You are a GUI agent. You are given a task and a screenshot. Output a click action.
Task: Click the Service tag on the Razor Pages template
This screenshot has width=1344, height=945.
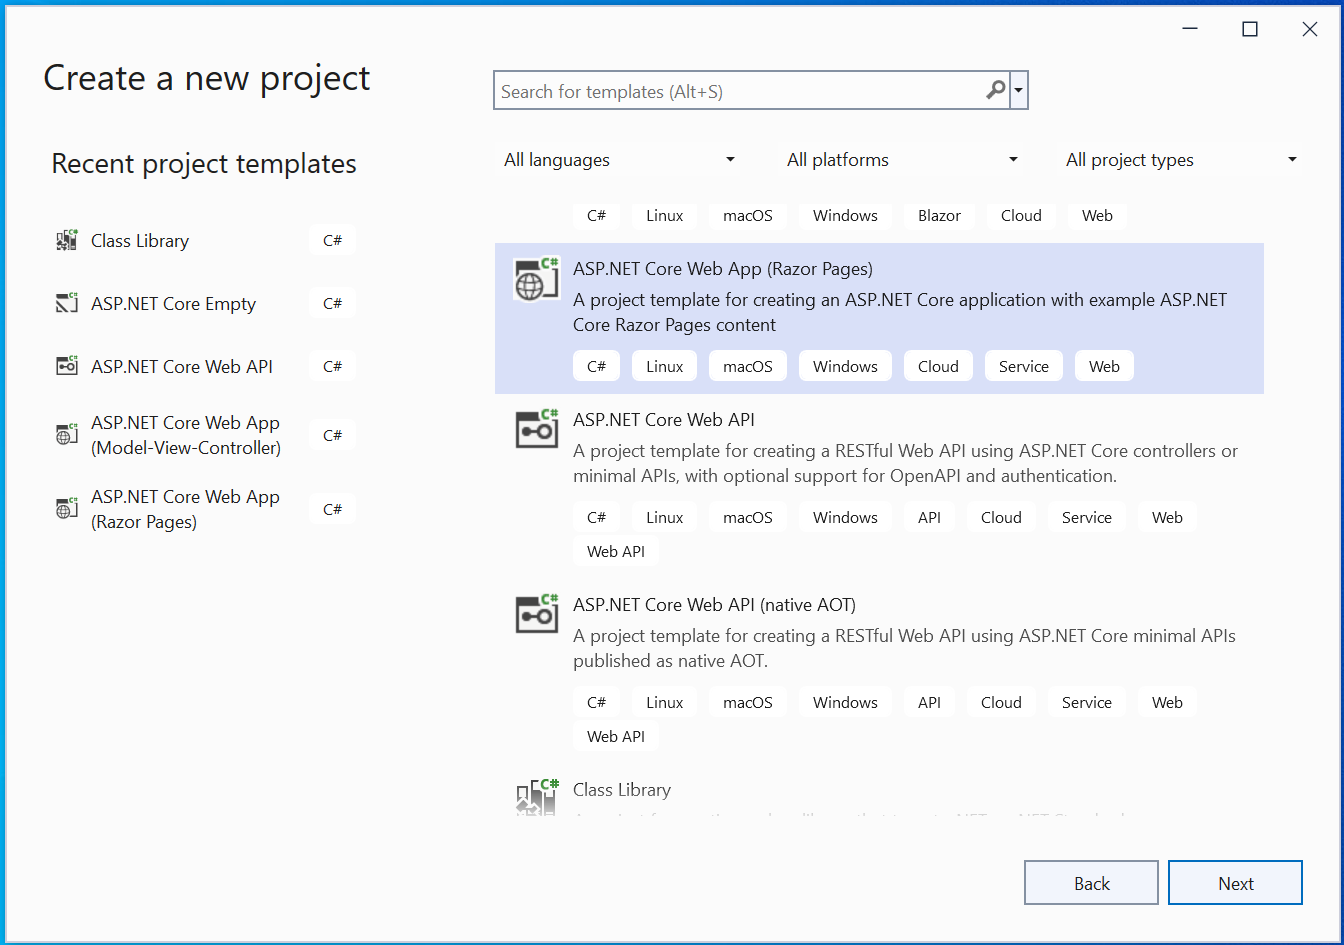point(1023,366)
